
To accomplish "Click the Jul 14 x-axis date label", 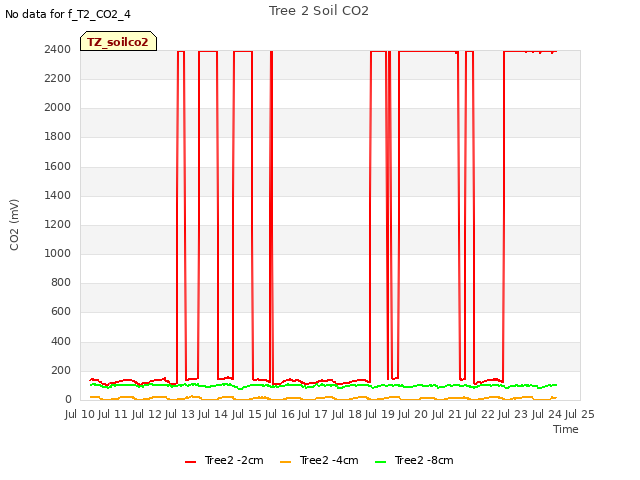I will click(214, 414).
